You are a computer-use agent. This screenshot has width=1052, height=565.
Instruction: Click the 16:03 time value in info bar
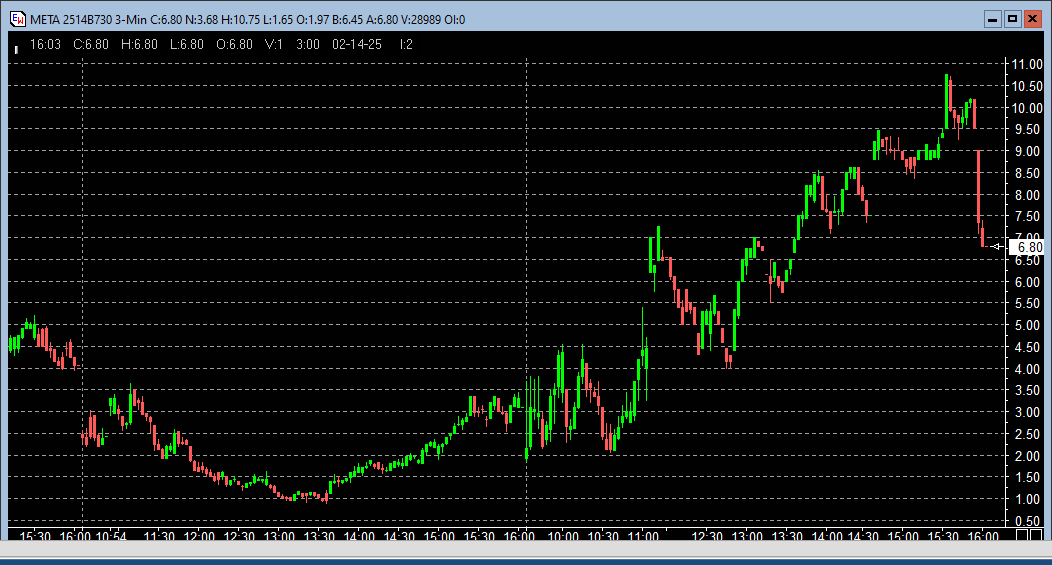45,44
